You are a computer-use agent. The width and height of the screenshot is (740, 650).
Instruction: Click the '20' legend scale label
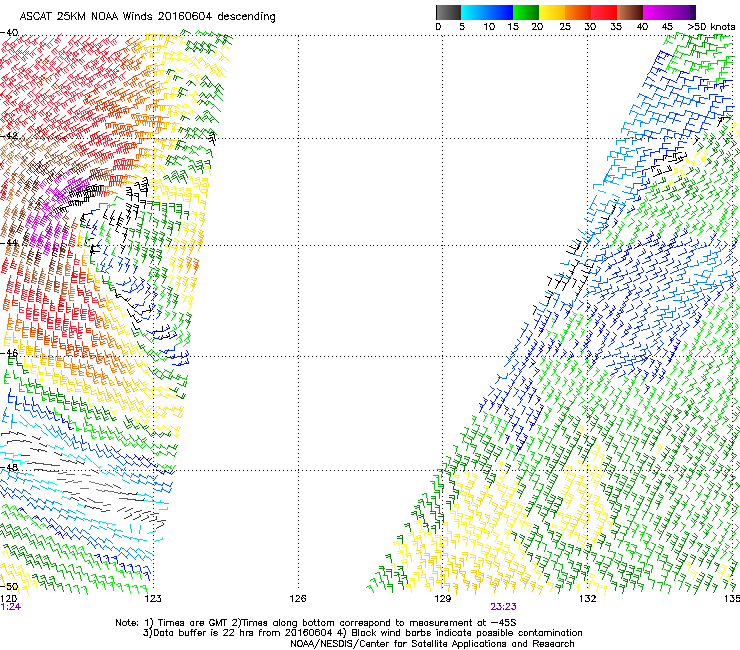[537, 27]
